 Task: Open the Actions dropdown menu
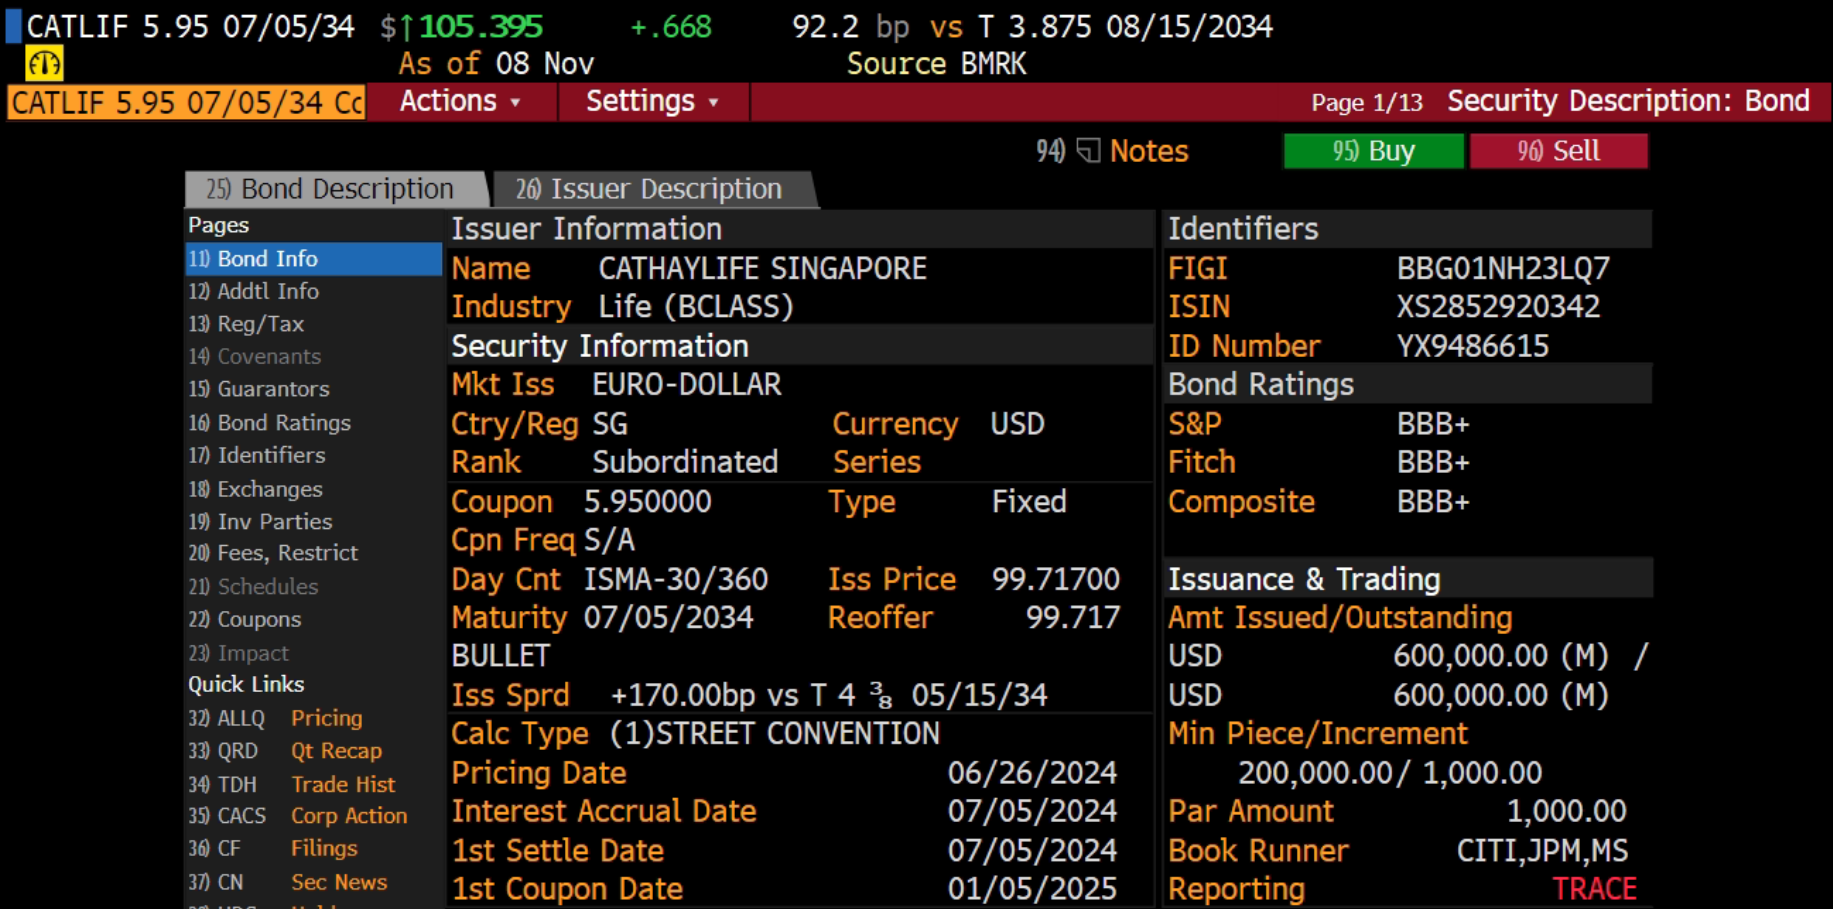tap(461, 102)
